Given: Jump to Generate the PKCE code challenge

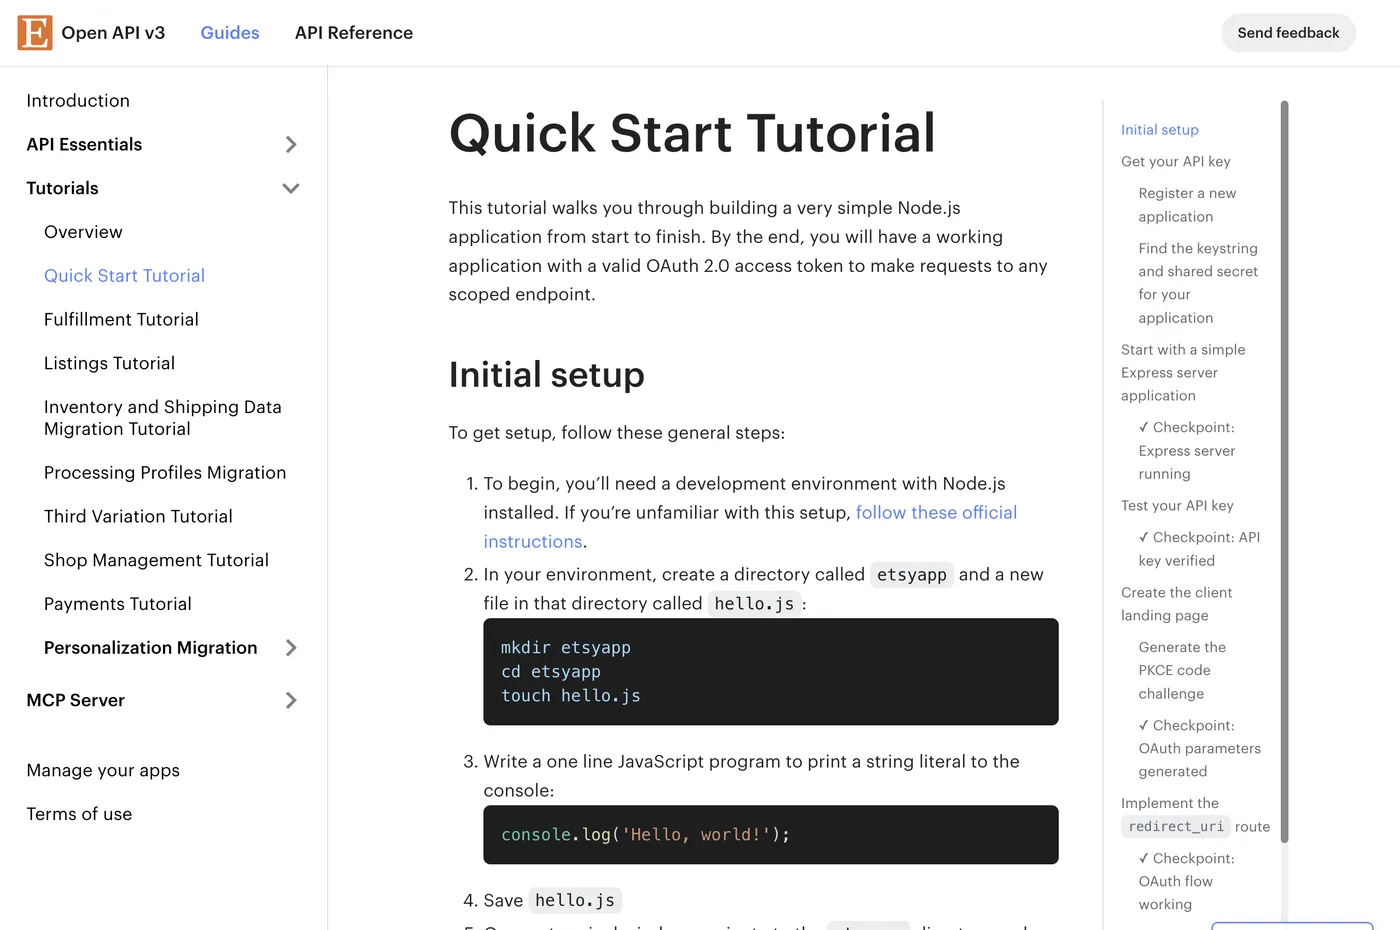Looking at the screenshot, I should [x=1182, y=671].
